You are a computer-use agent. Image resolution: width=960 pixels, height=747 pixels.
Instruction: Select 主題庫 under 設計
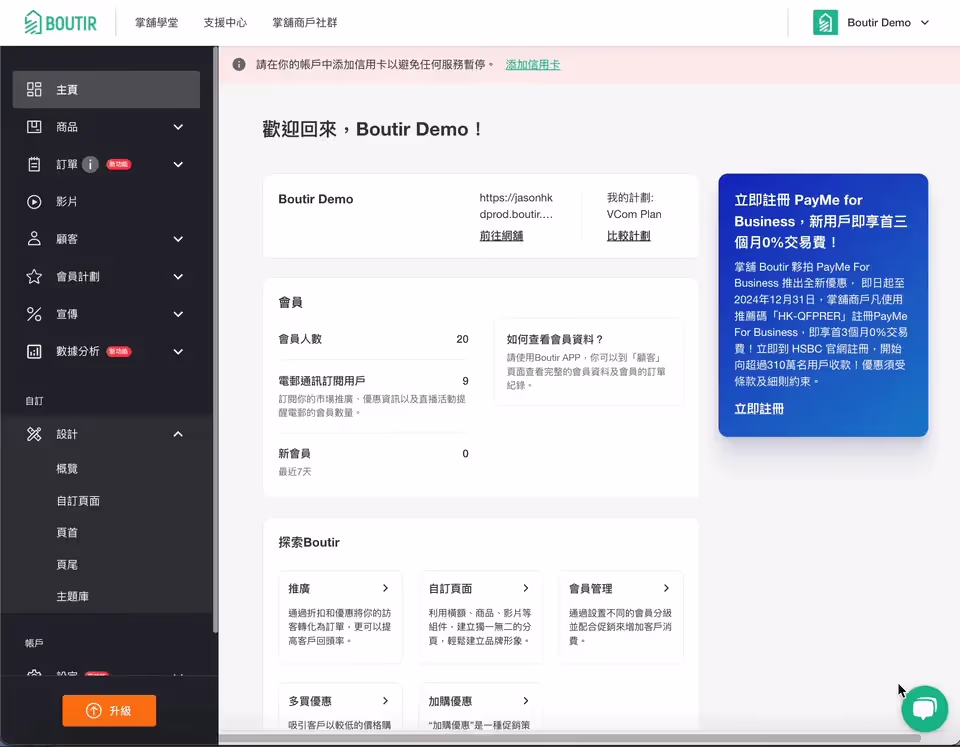click(x=72, y=596)
